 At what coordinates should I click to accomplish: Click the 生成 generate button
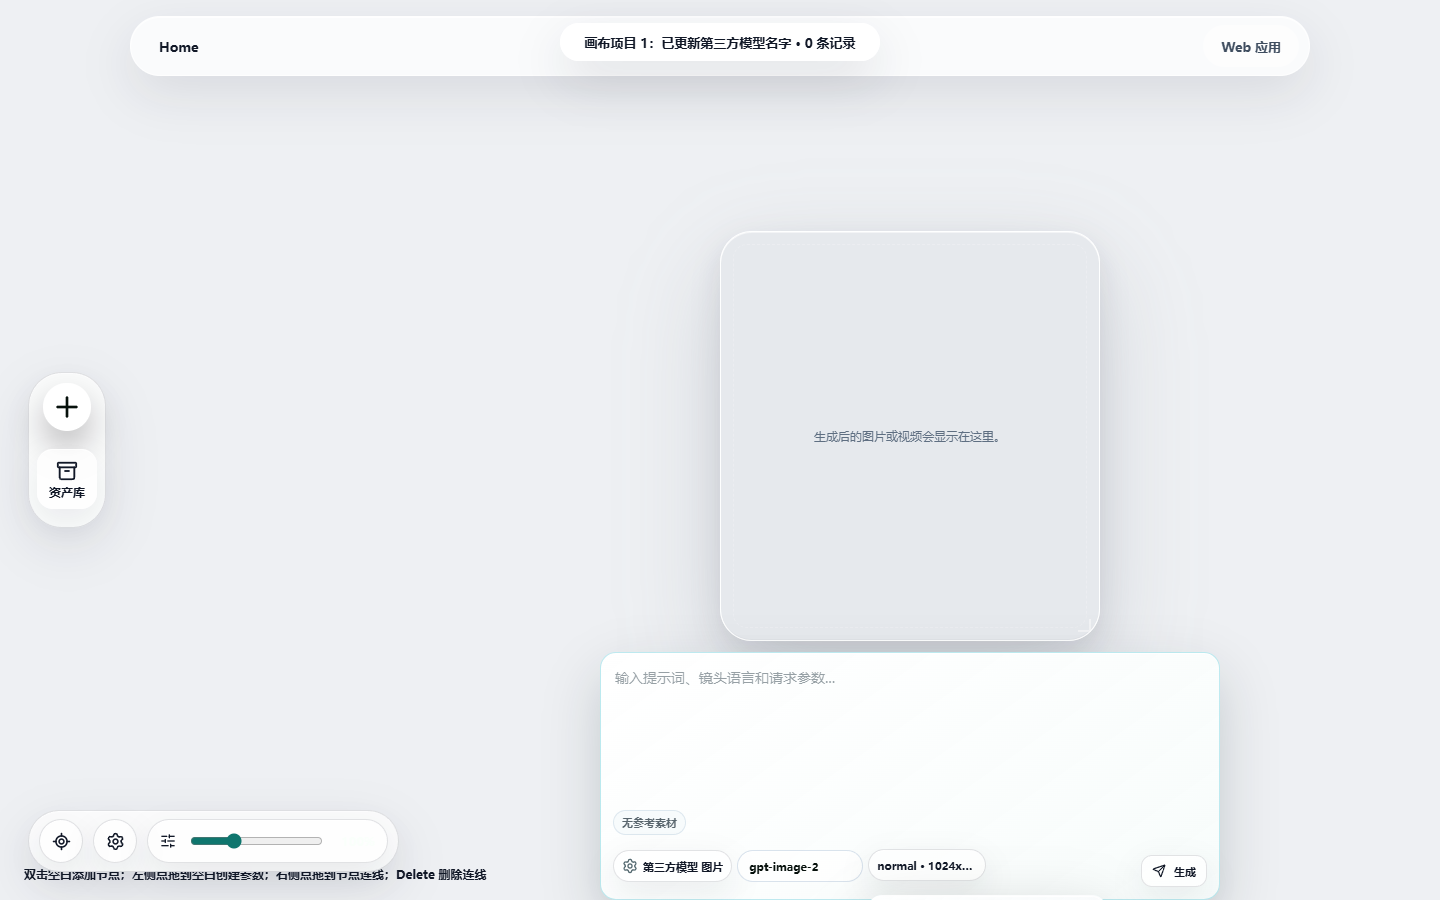point(1174,871)
